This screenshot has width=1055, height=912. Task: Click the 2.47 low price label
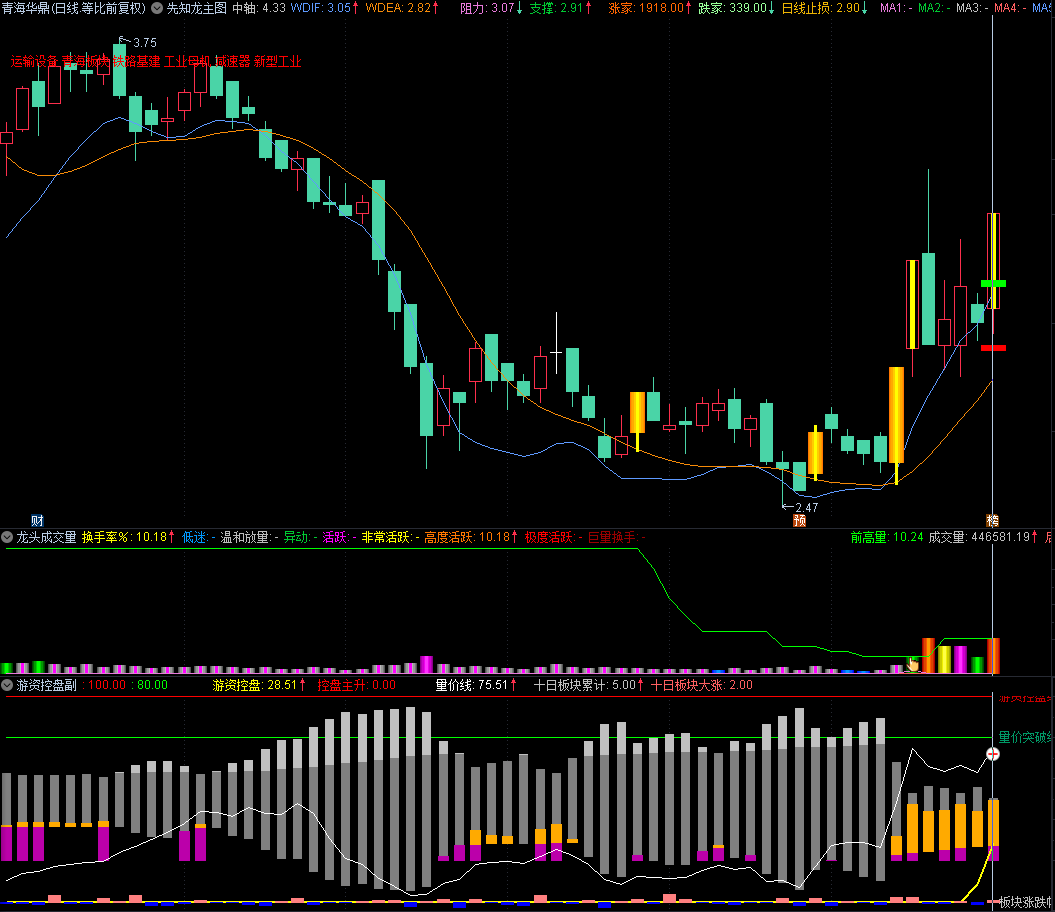point(806,508)
